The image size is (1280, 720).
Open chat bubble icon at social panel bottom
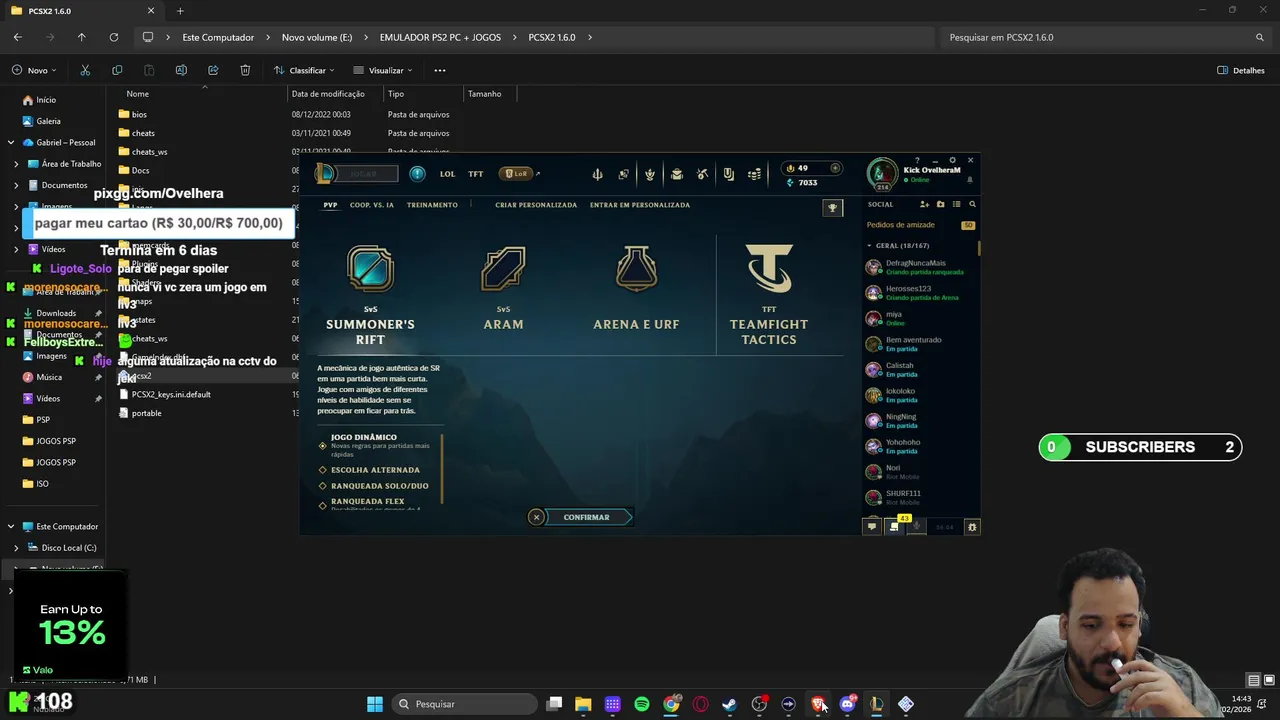(872, 526)
